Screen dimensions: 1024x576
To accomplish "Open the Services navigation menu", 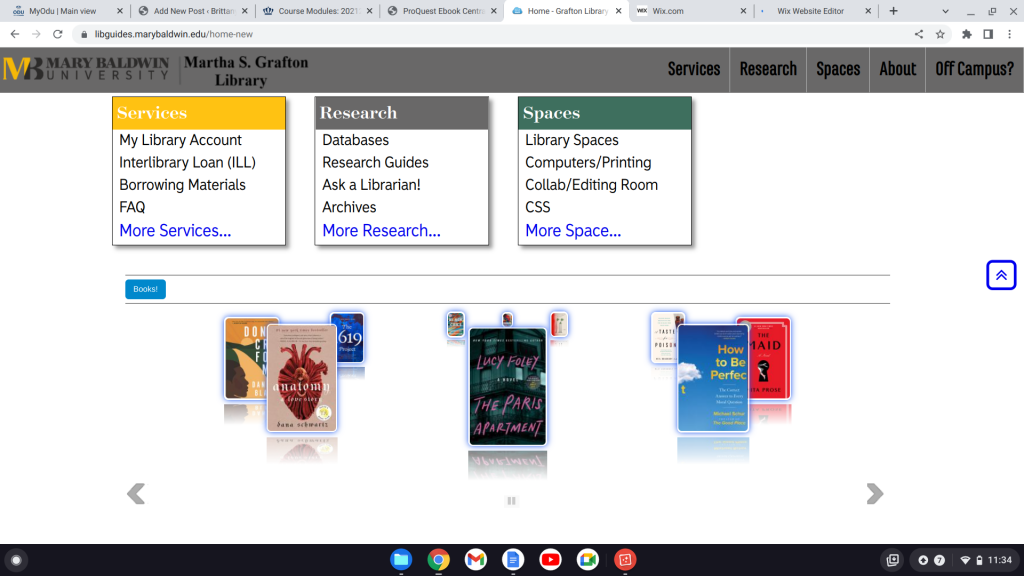I will click(x=694, y=69).
